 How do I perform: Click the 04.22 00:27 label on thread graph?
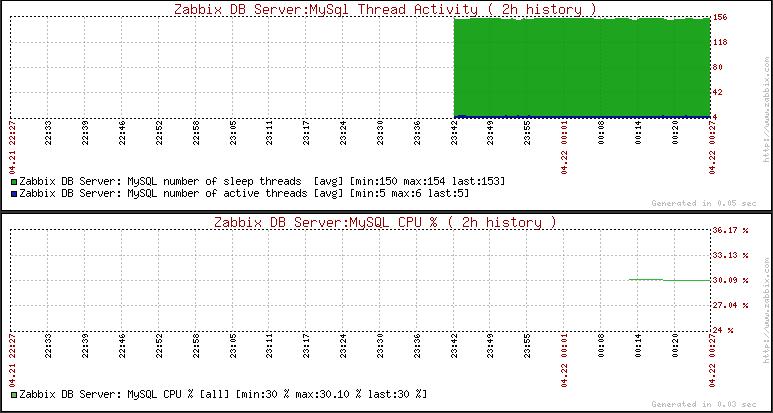tap(712, 147)
